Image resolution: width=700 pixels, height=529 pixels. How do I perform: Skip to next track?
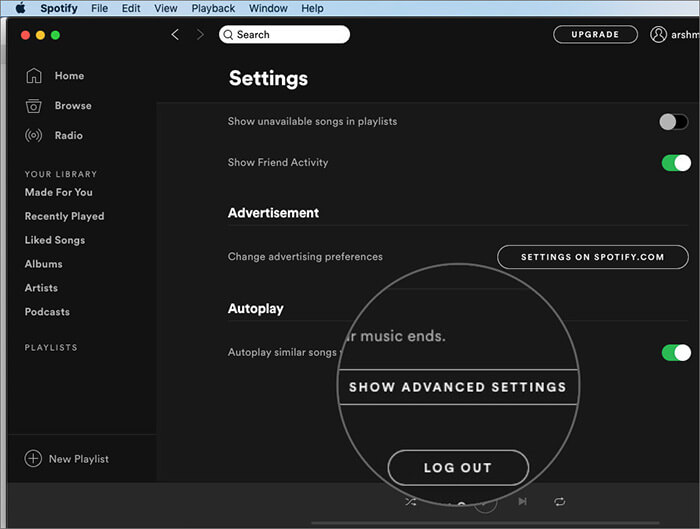(522, 502)
